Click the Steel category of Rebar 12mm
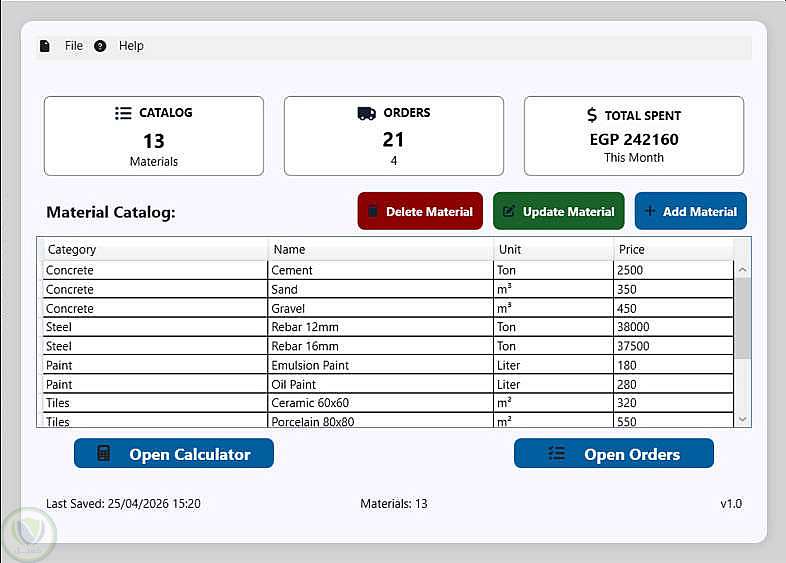 coord(155,327)
